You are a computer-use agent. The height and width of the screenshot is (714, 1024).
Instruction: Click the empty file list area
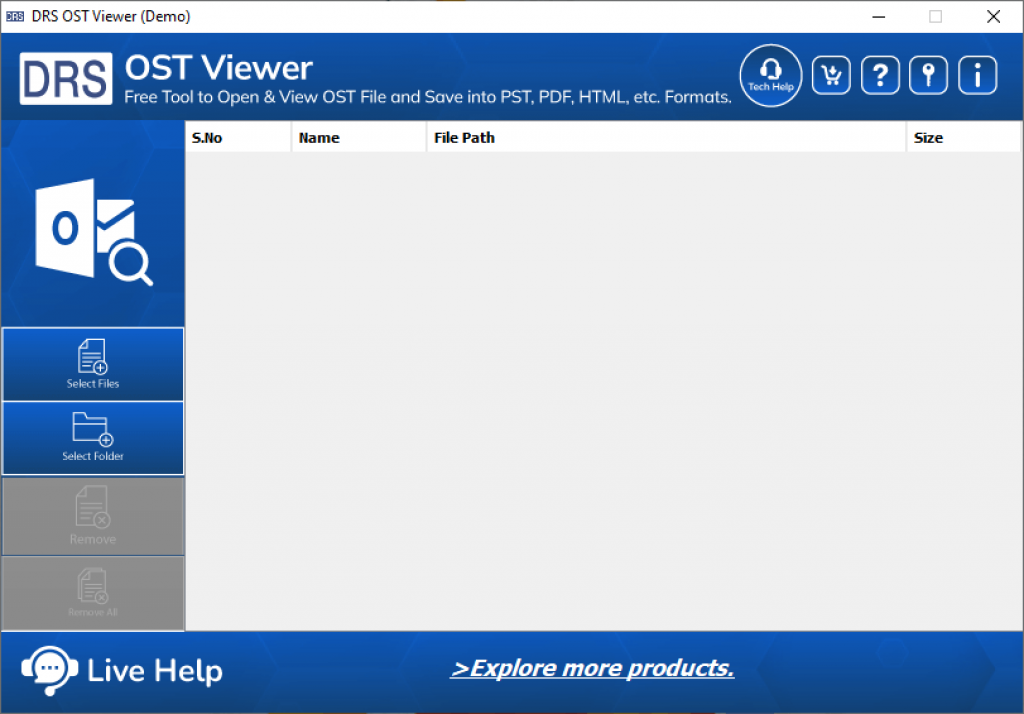tap(600, 390)
